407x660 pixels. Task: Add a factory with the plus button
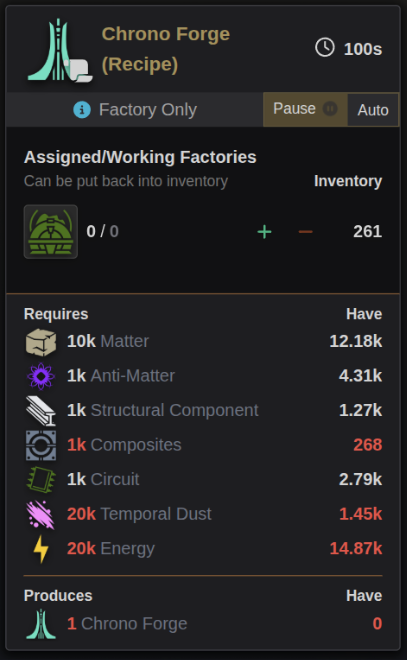264,232
